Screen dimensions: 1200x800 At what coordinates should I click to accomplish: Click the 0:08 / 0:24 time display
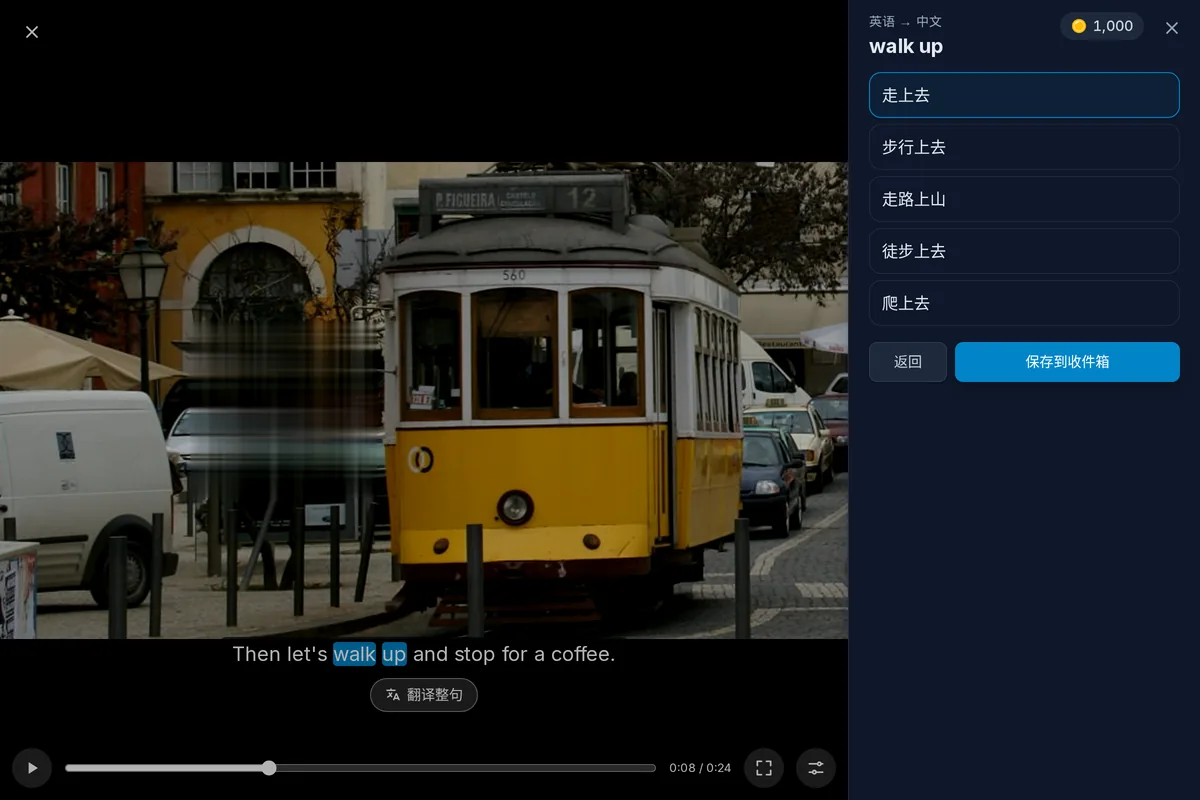click(x=700, y=768)
